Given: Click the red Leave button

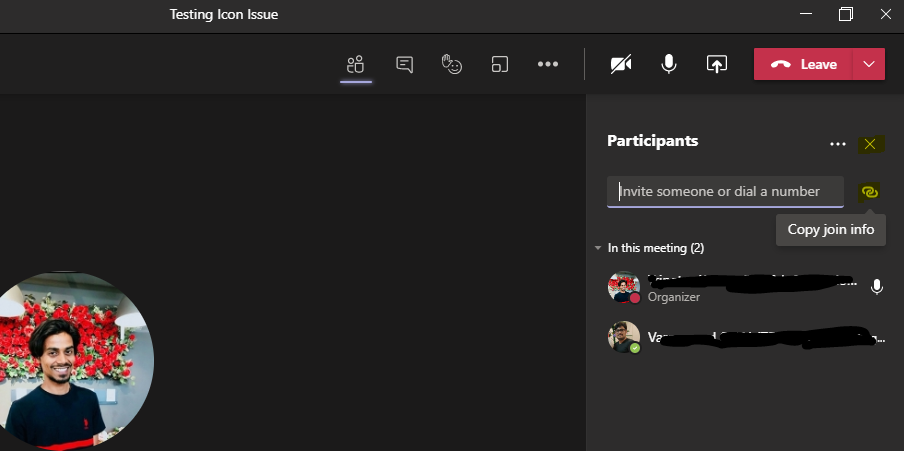Looking at the screenshot, I should click(803, 64).
